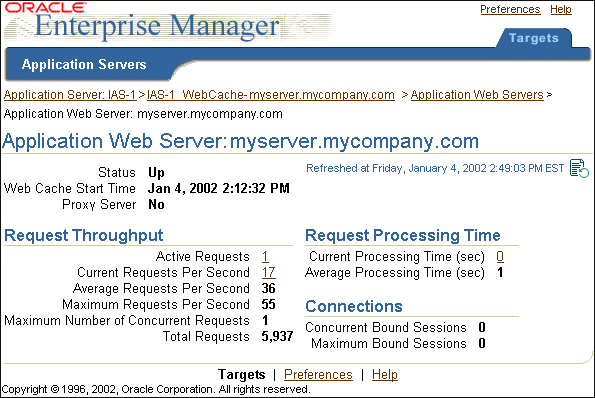
Task: Open Preferences link in the header
Action: (x=510, y=9)
